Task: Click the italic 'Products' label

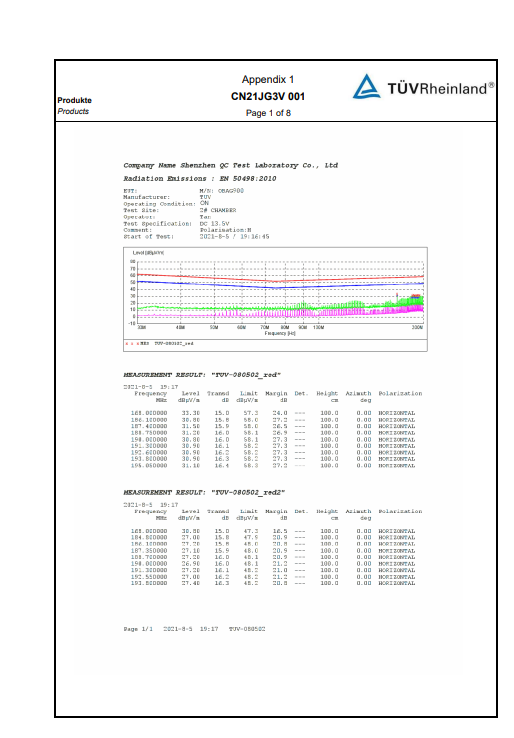Action: pyautogui.click(x=73, y=111)
